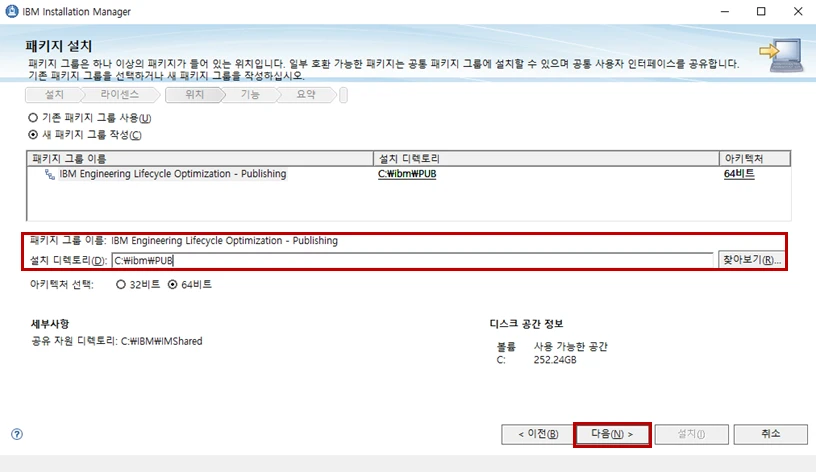Click the 다음 button to continue
The height and width of the screenshot is (472, 816).
tap(612, 434)
